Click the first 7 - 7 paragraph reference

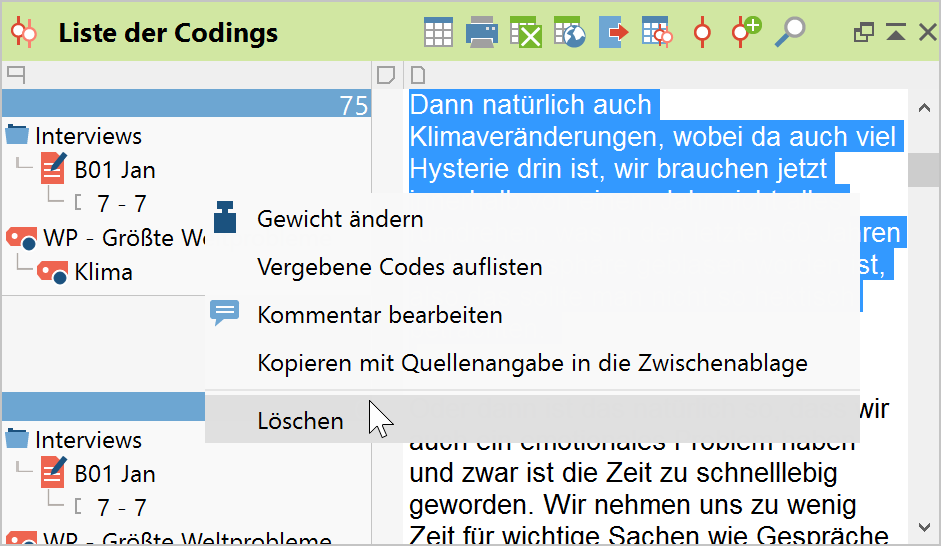click(x=121, y=204)
